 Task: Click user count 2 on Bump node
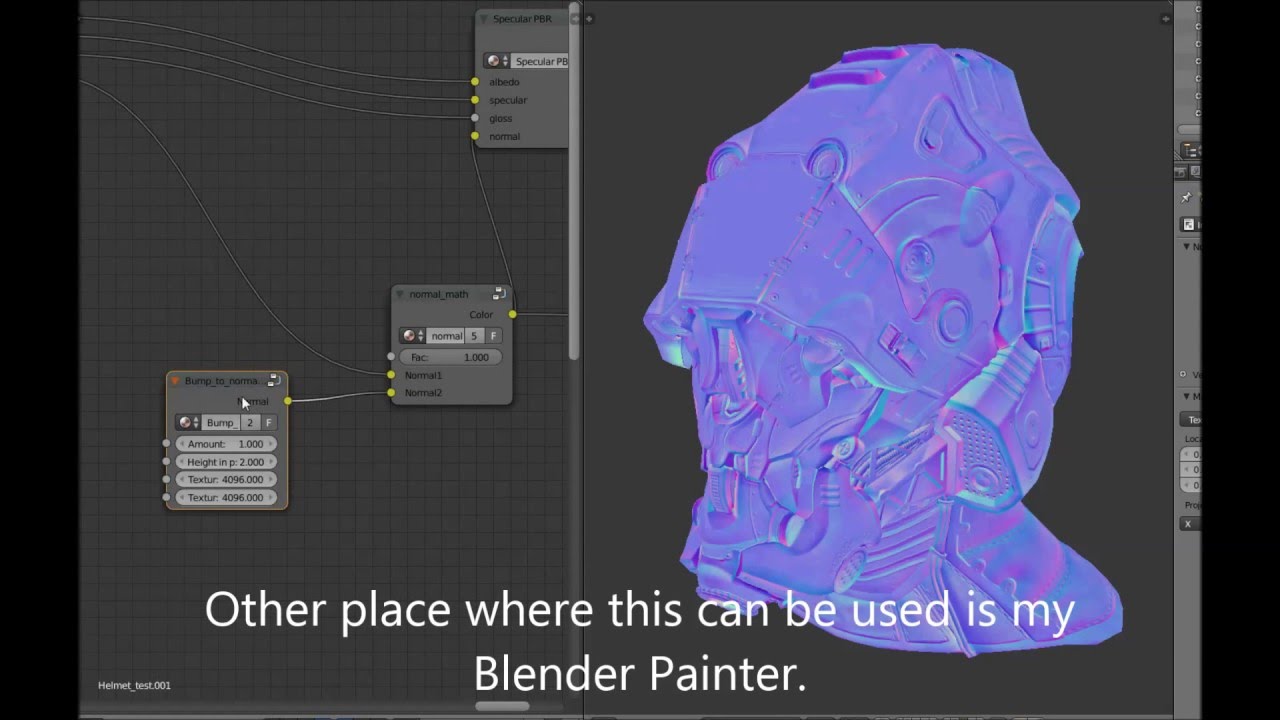click(x=250, y=423)
